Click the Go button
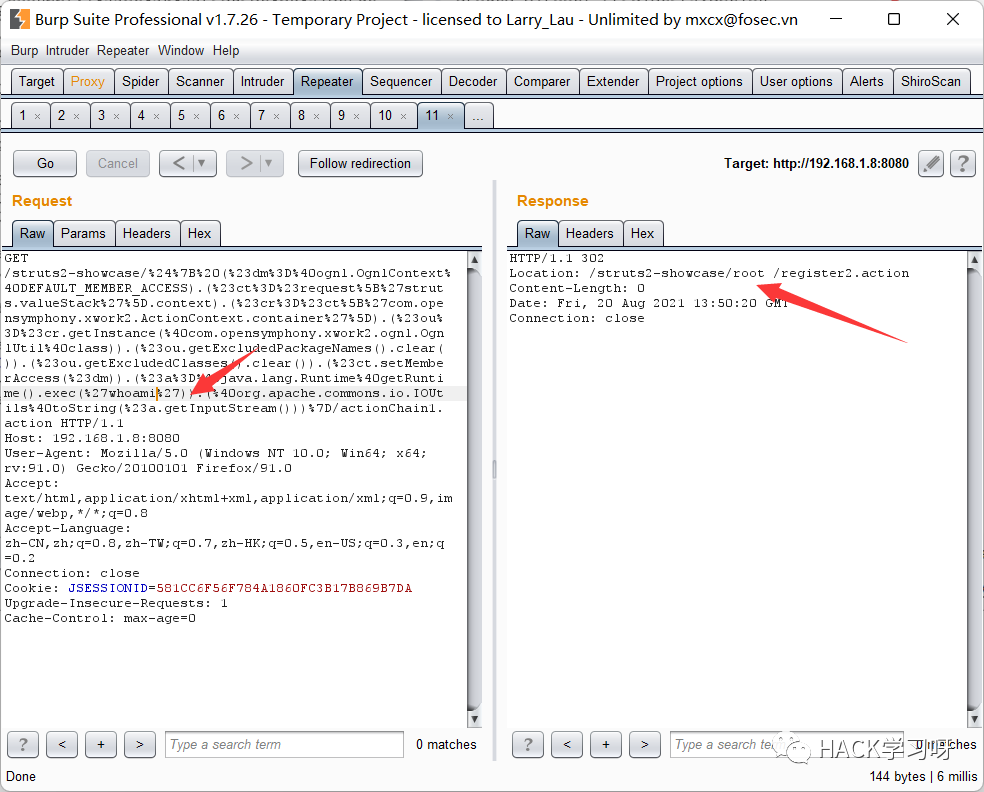 tap(45, 164)
